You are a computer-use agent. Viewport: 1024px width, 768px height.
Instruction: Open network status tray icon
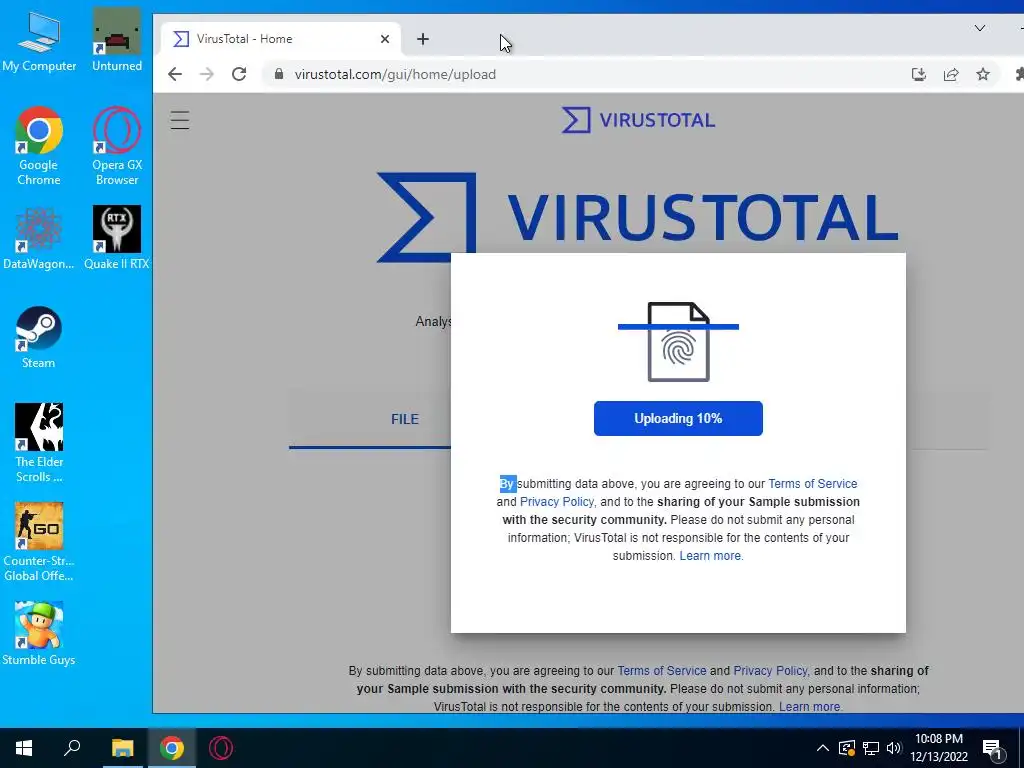click(871, 748)
